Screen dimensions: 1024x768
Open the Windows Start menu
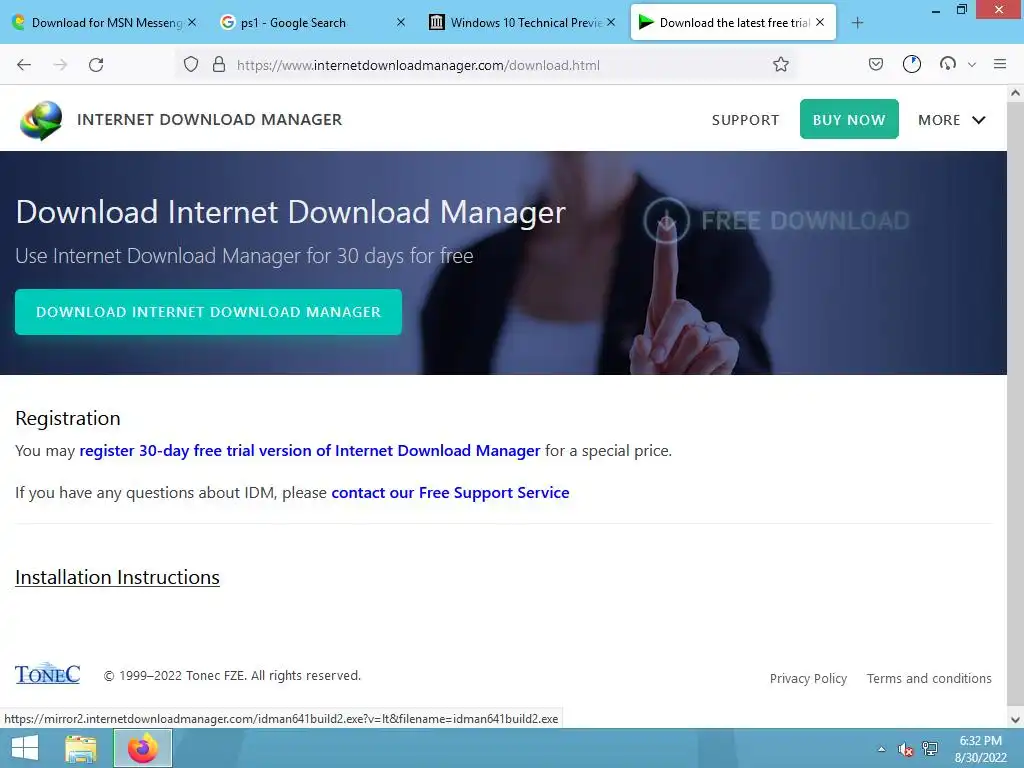click(25, 748)
